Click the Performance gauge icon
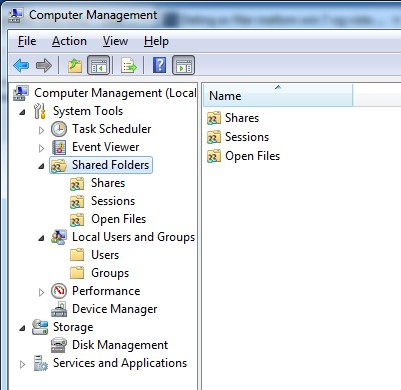Image resolution: width=401 pixels, height=390 pixels. click(x=59, y=291)
